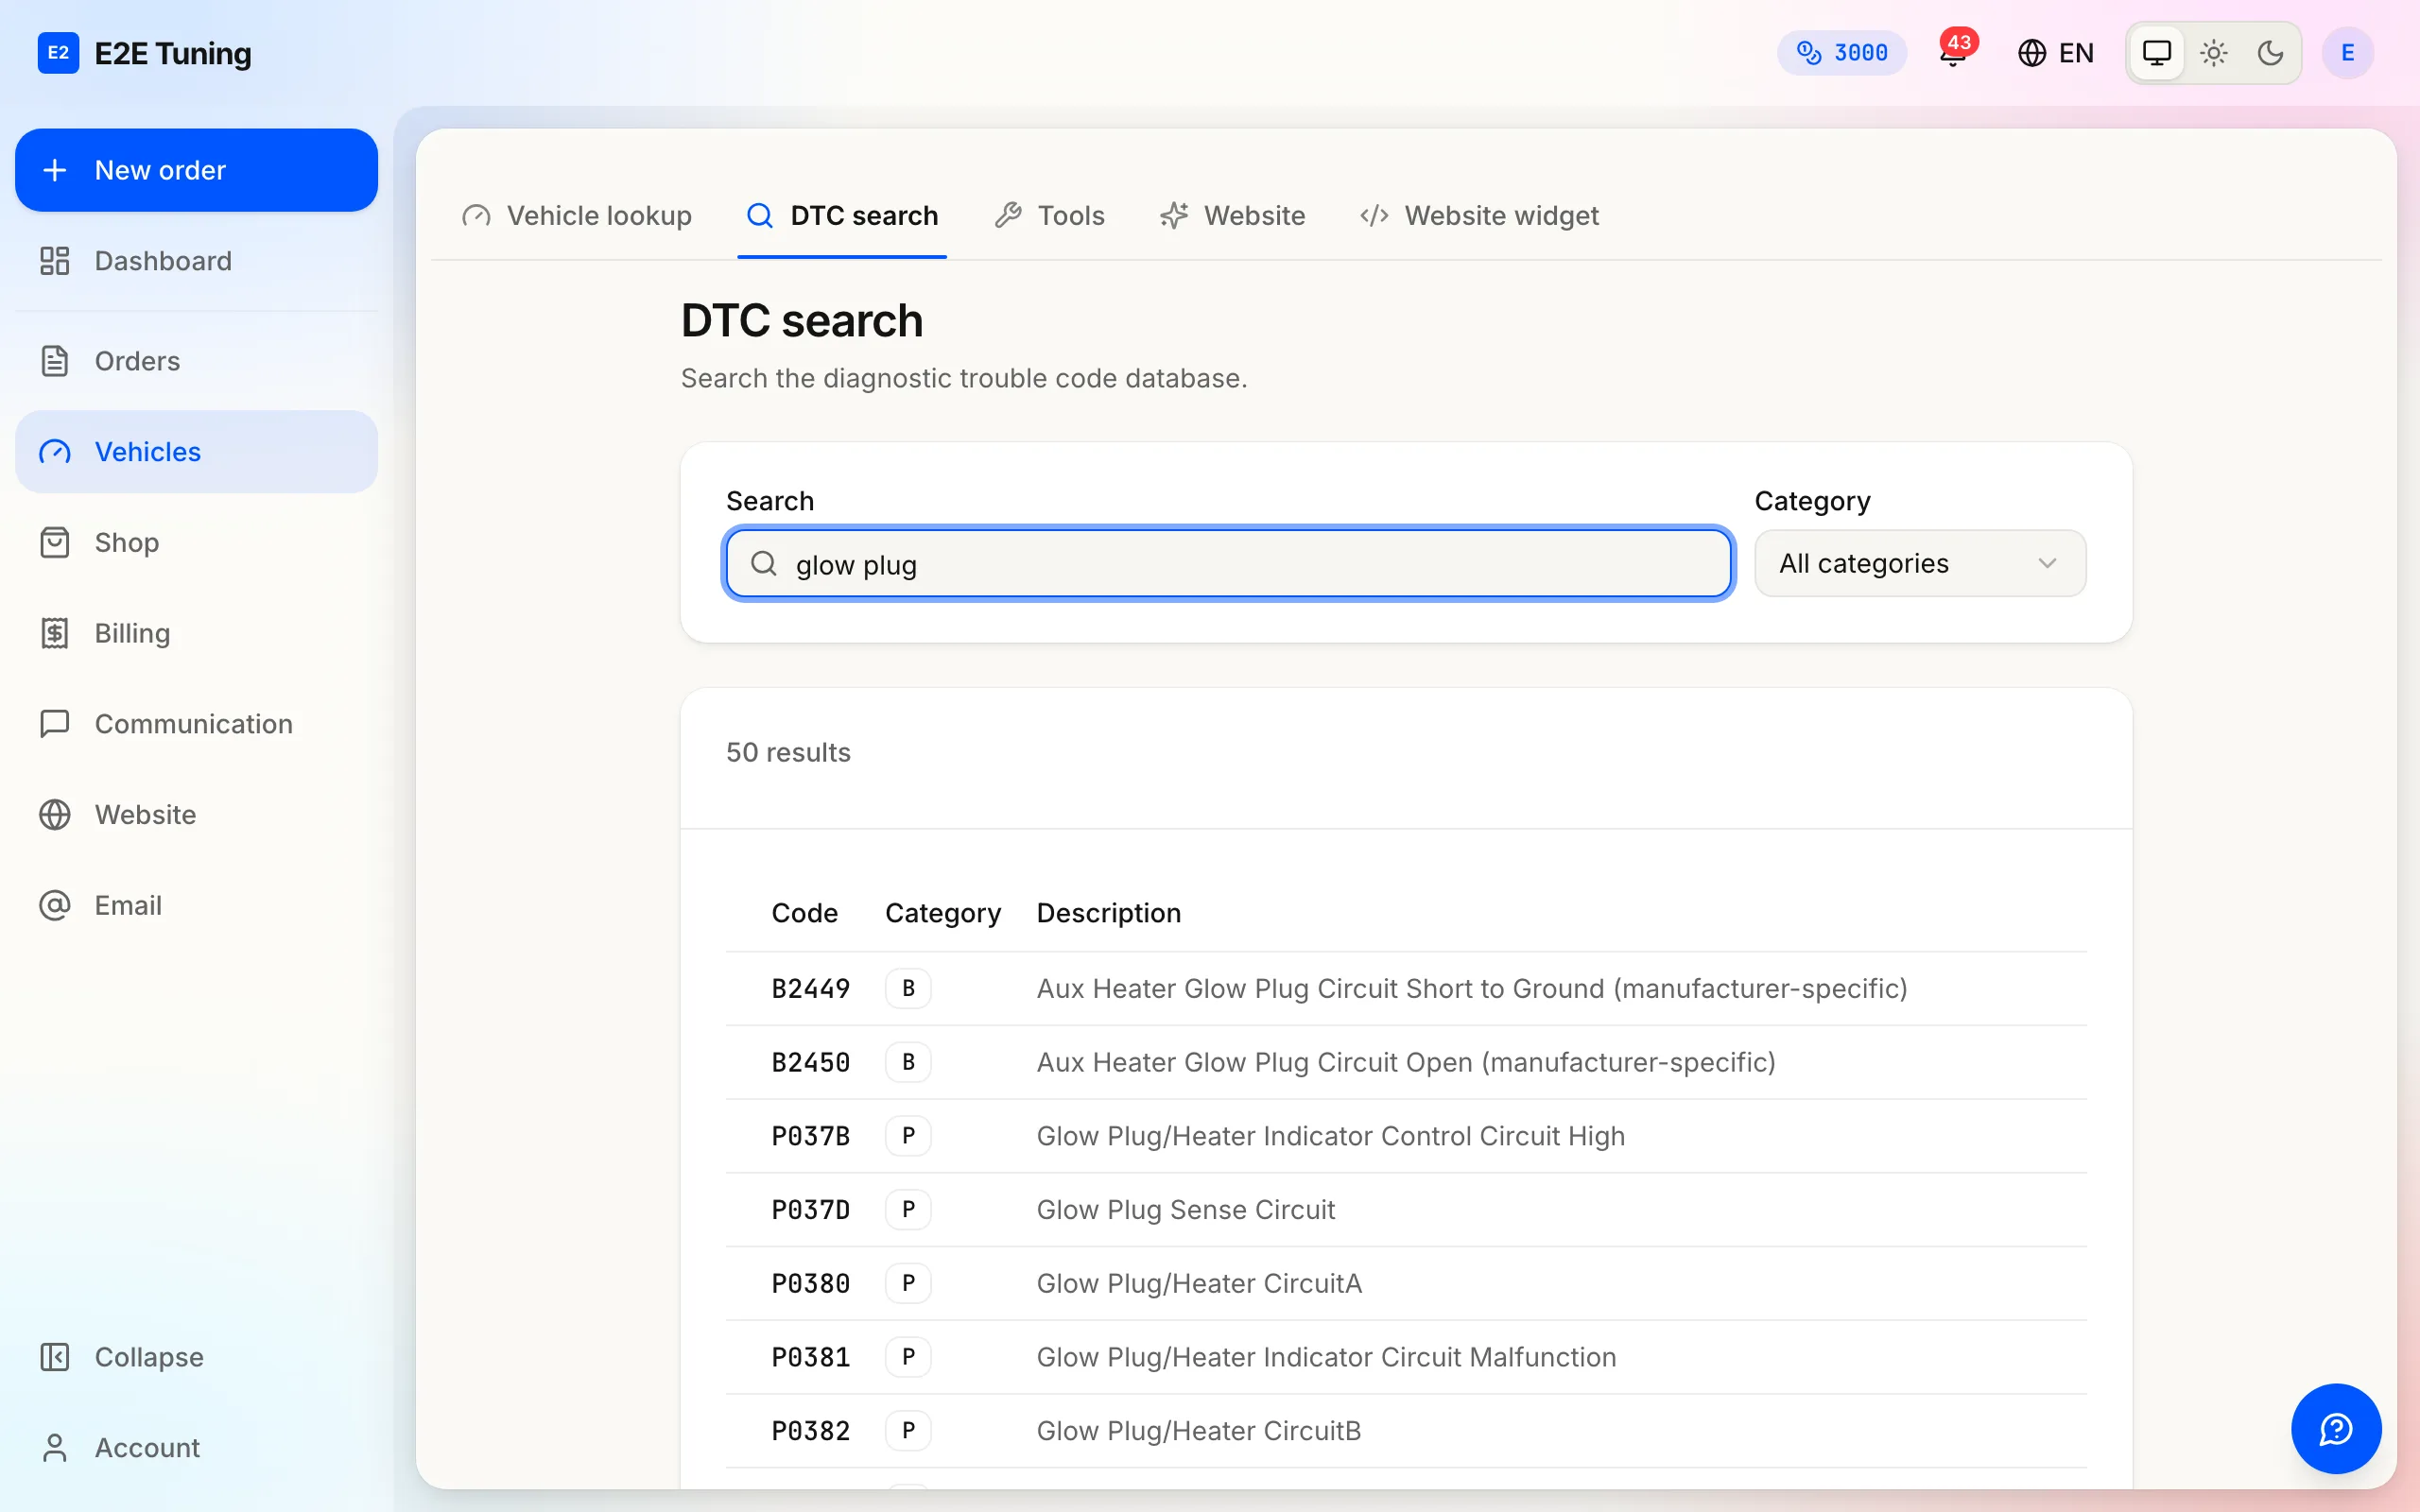The image size is (2420, 1512).
Task: Open the user avatar E menu
Action: click(2347, 53)
